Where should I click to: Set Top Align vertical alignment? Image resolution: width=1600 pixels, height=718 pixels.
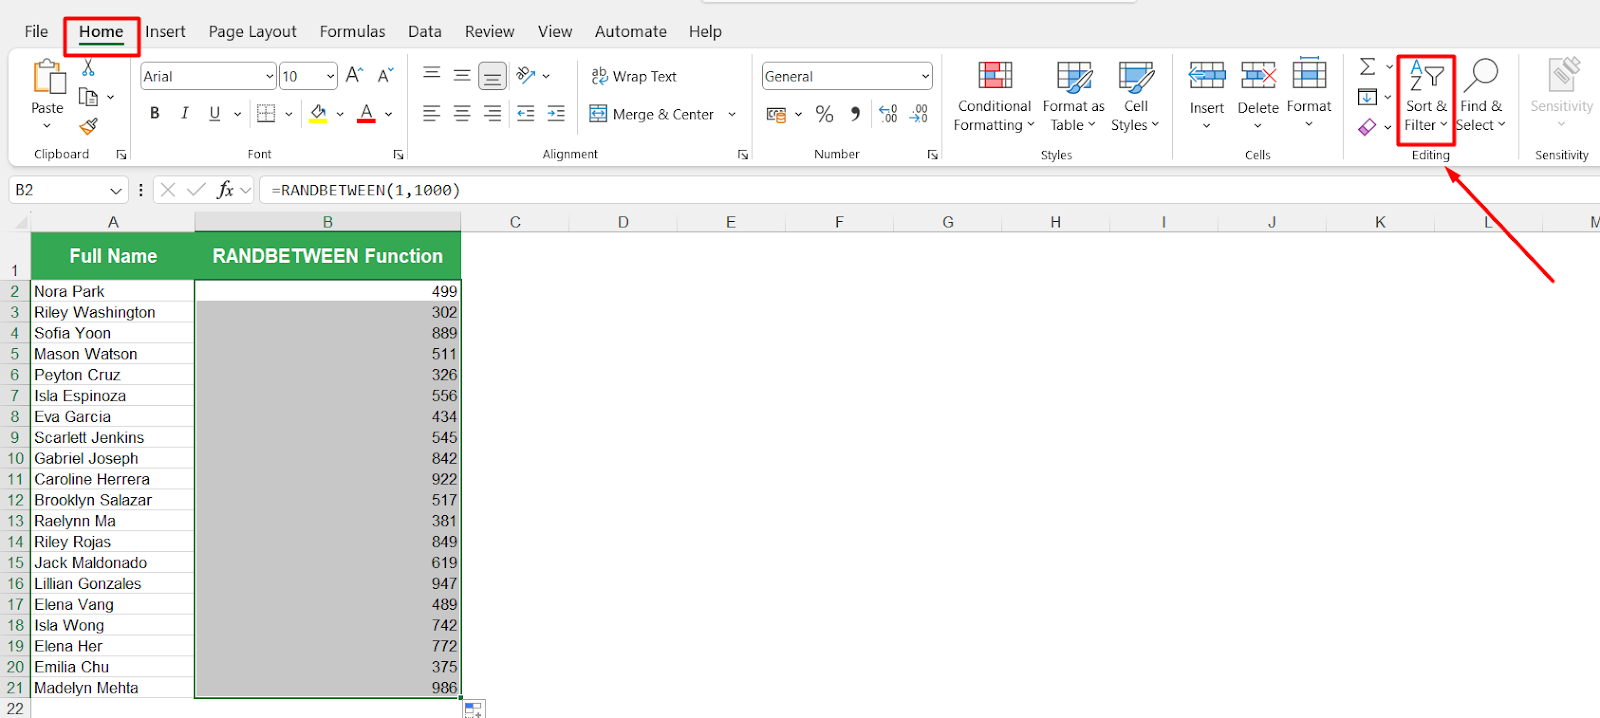coord(431,75)
